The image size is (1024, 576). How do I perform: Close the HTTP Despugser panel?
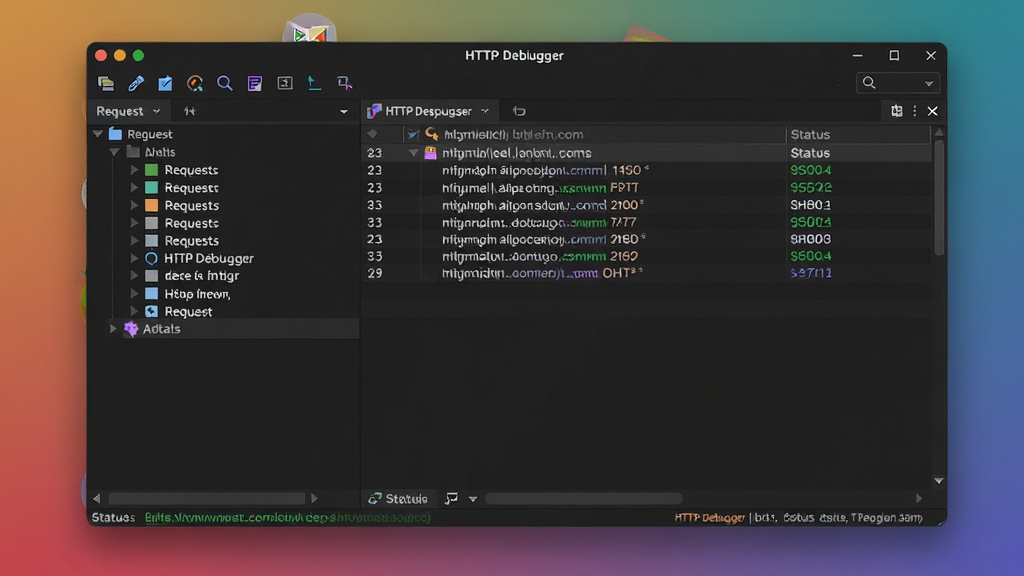point(933,111)
